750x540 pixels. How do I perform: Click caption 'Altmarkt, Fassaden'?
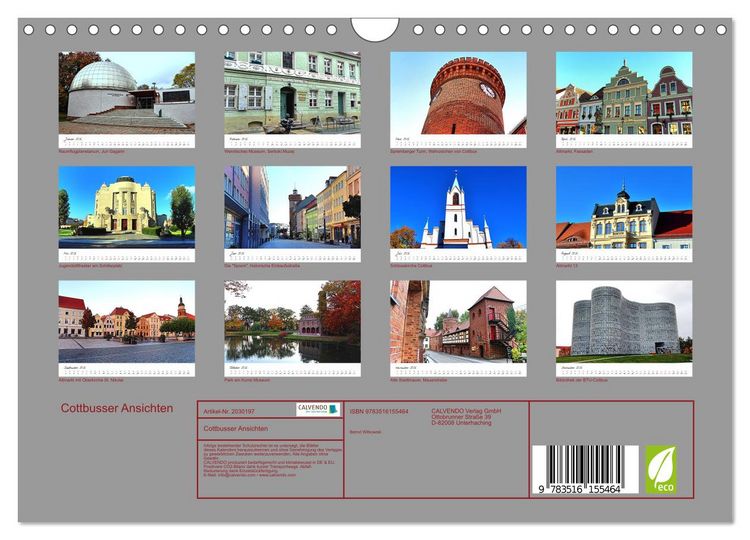point(574,151)
